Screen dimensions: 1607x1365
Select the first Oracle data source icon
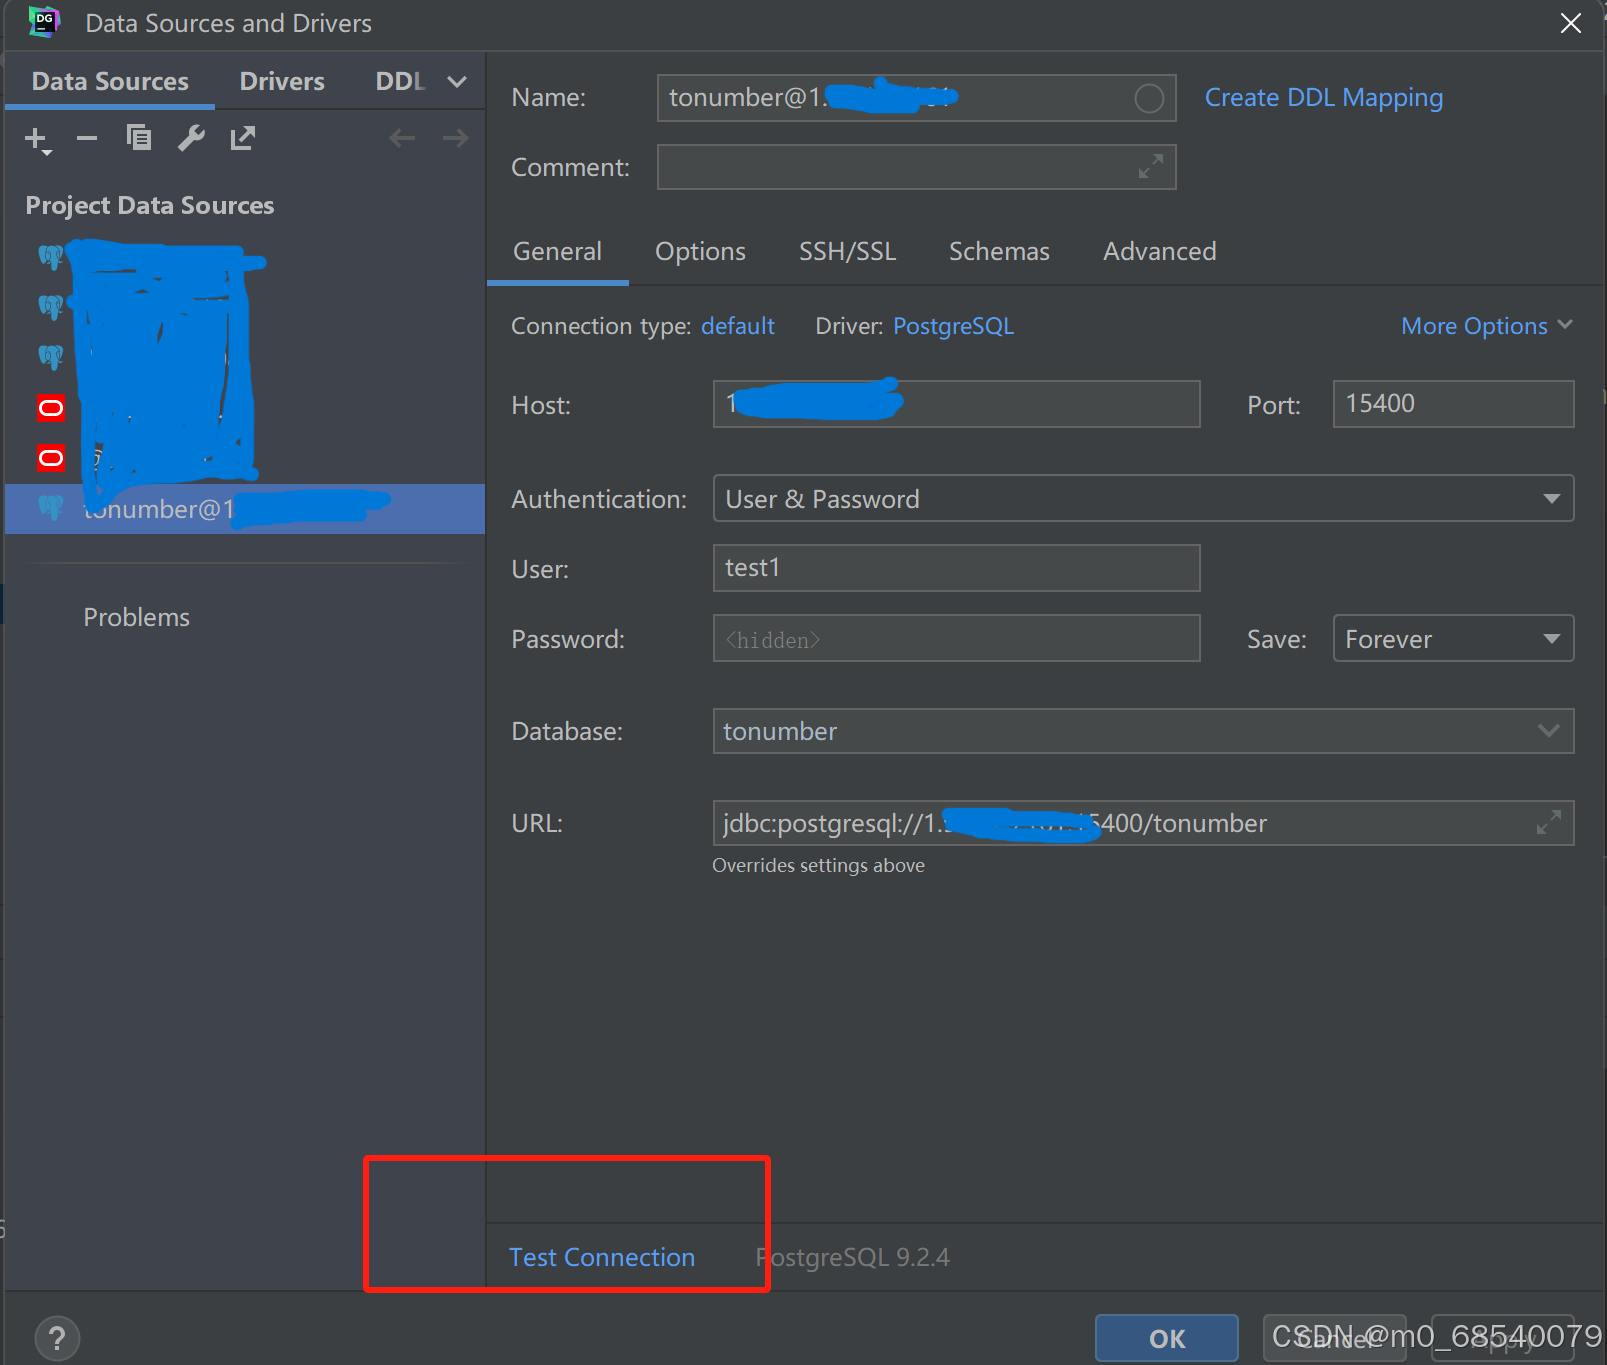pyautogui.click(x=51, y=408)
